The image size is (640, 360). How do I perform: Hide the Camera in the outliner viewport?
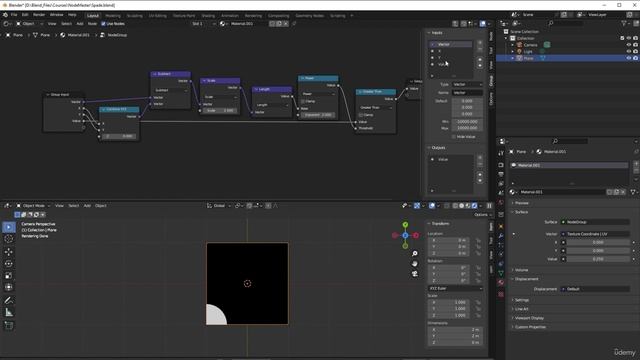coord(629,45)
